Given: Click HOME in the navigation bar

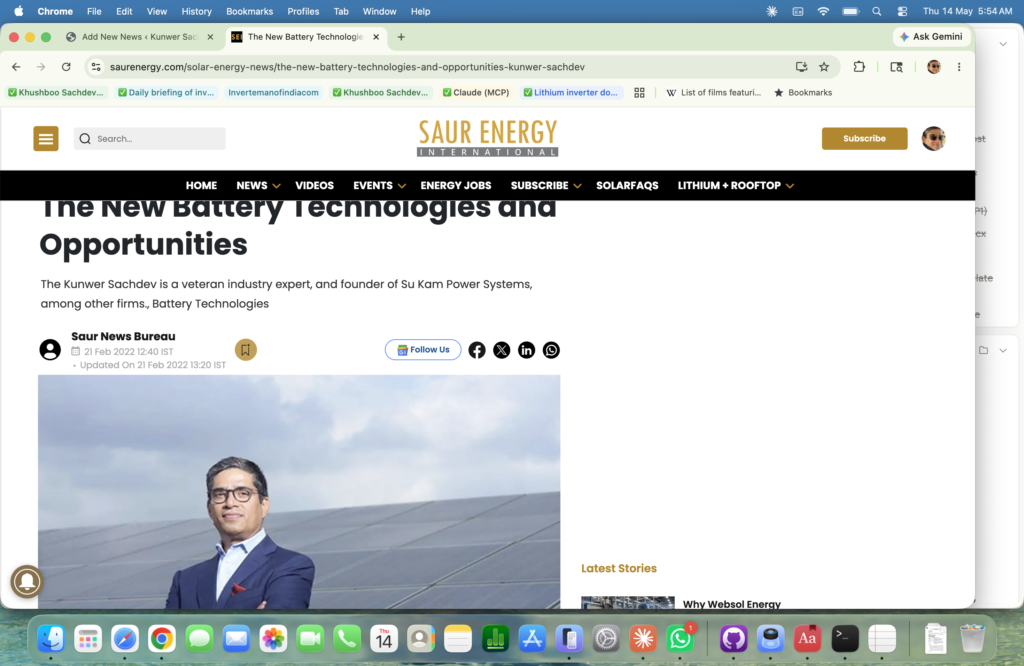Looking at the screenshot, I should [x=201, y=185].
